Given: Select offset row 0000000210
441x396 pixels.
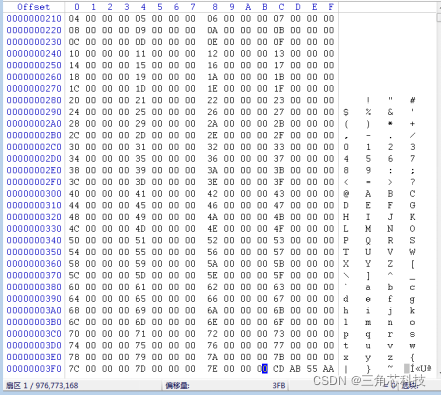Looking at the screenshot, I should pyautogui.click(x=34, y=19).
